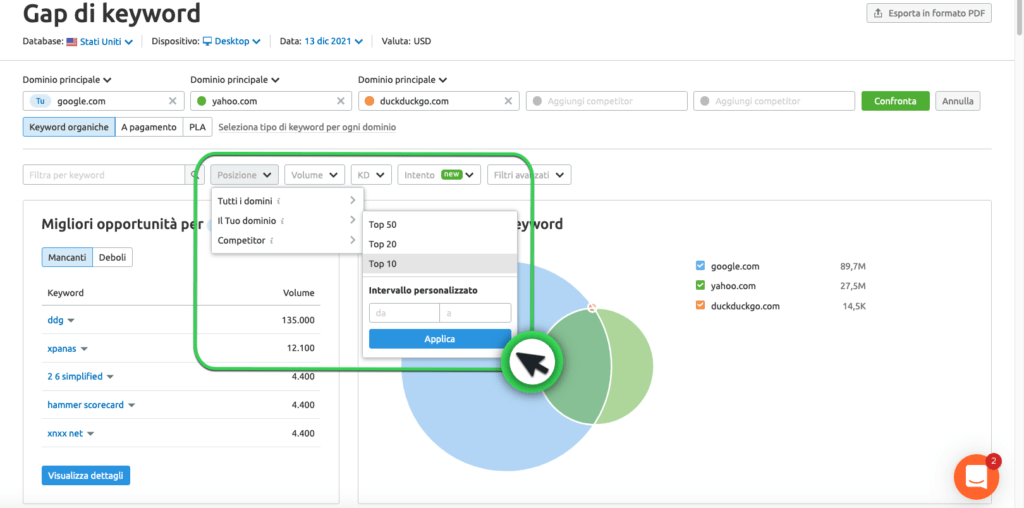Viewport: 1024px width, 508px height.
Task: Remove google.com from the domain field
Action: tap(172, 101)
